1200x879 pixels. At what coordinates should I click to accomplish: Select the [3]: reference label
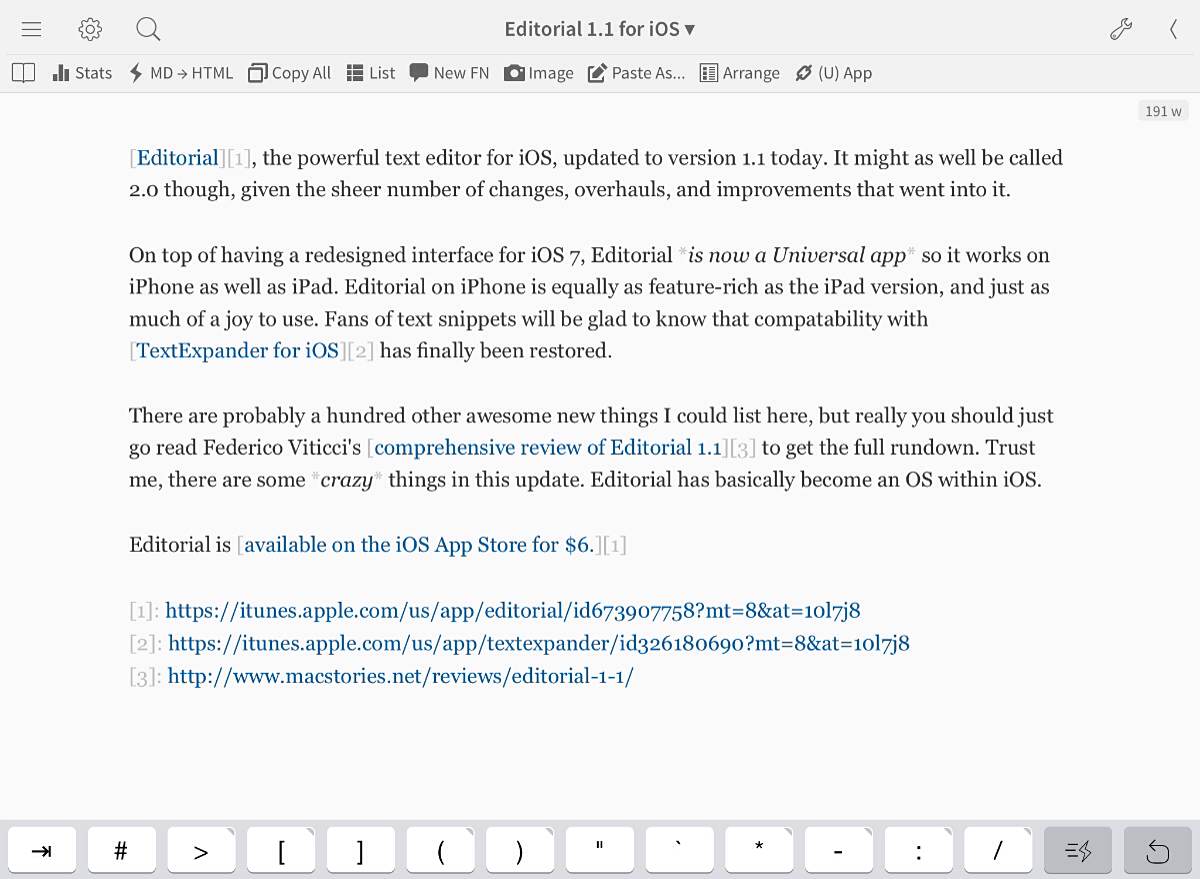(x=146, y=676)
